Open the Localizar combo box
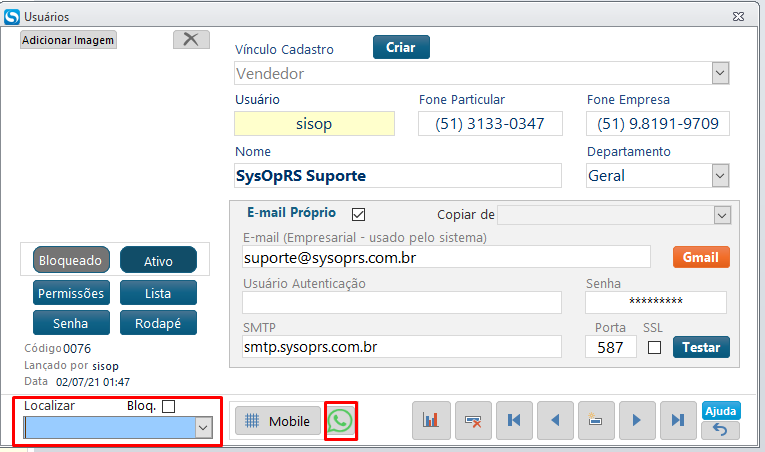765x452 pixels. (x=203, y=428)
